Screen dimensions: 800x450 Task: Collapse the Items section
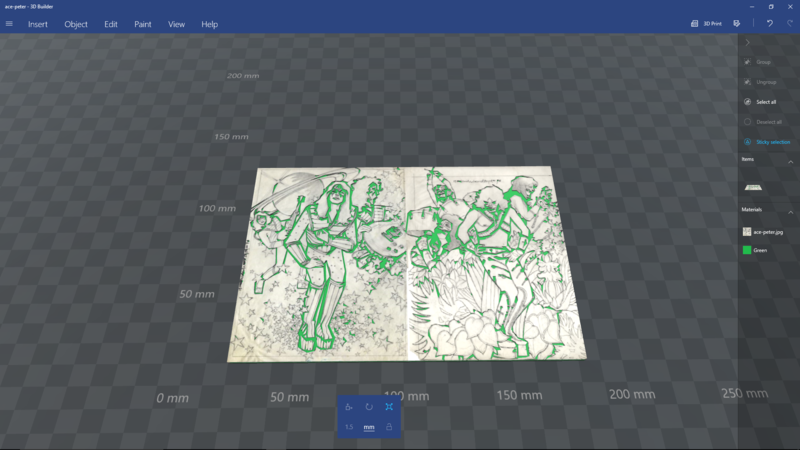click(x=790, y=162)
